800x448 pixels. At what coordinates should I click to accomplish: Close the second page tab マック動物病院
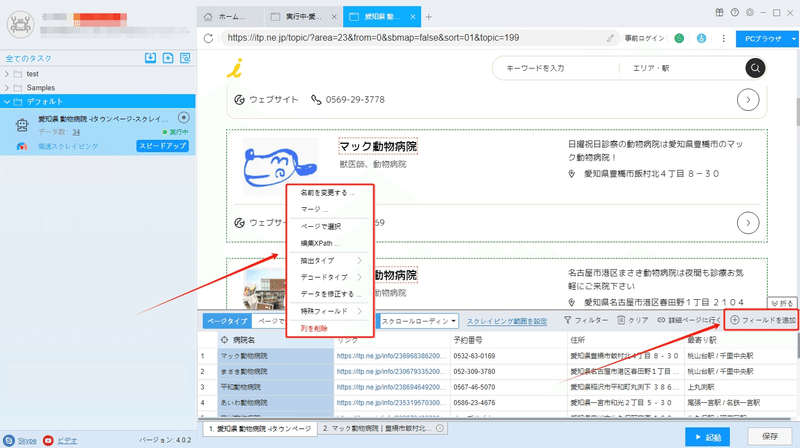[x=440, y=429]
